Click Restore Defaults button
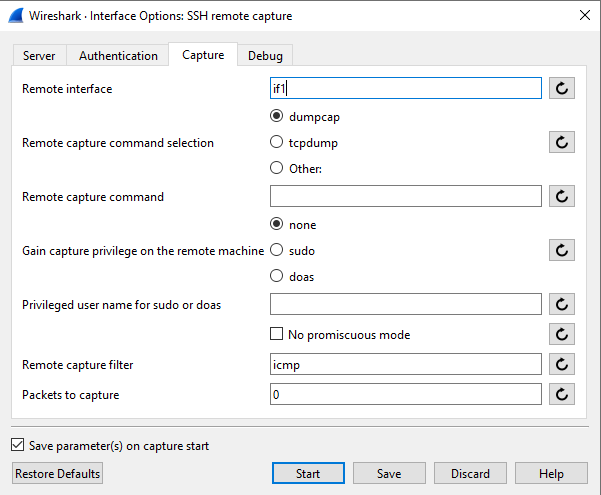This screenshot has width=601, height=495. click(57, 474)
